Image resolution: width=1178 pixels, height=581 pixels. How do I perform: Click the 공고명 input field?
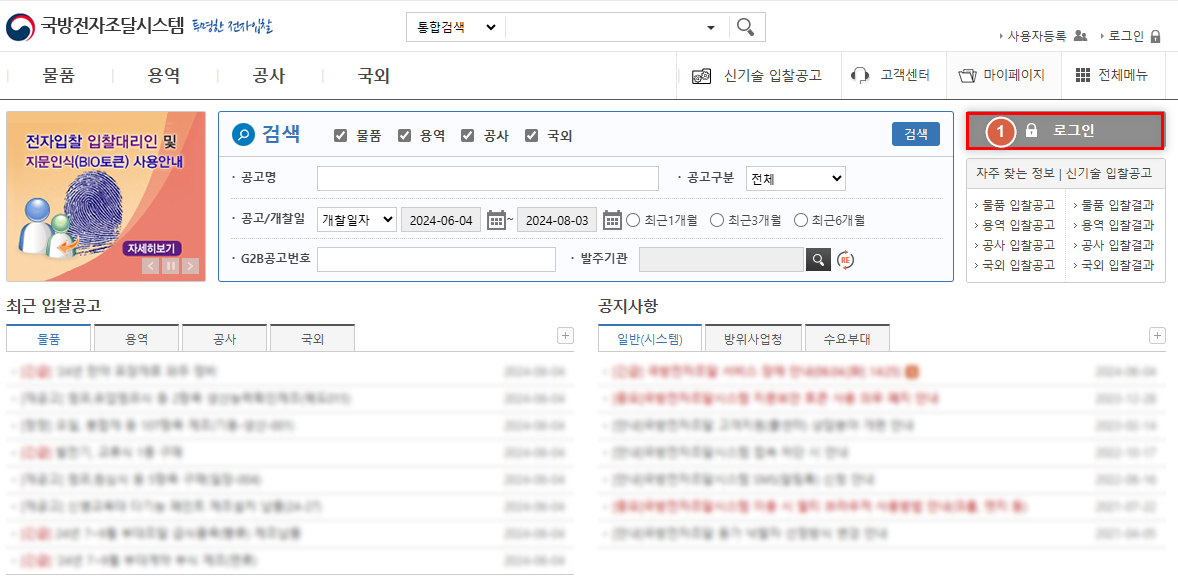(x=487, y=177)
